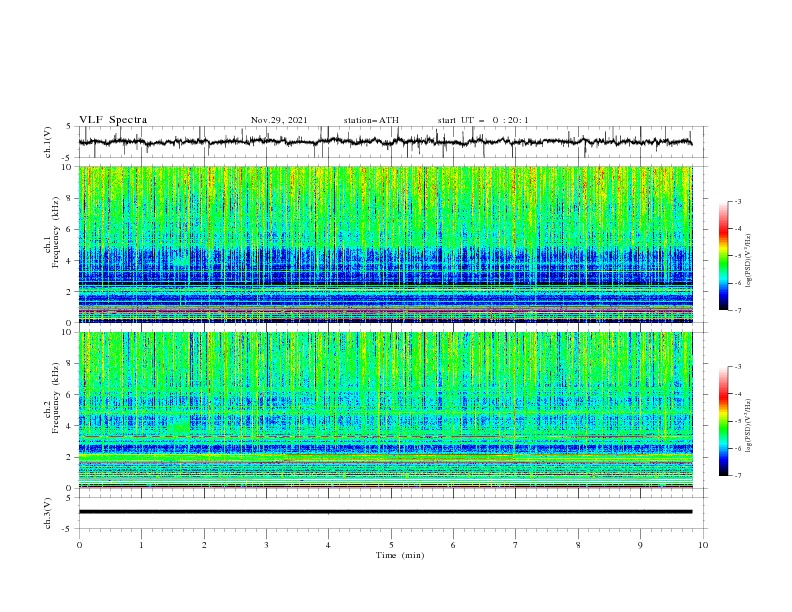Click the 'ch.1(V)' waveform axis label
Viewport: 792px width, 612px height.
(48, 142)
